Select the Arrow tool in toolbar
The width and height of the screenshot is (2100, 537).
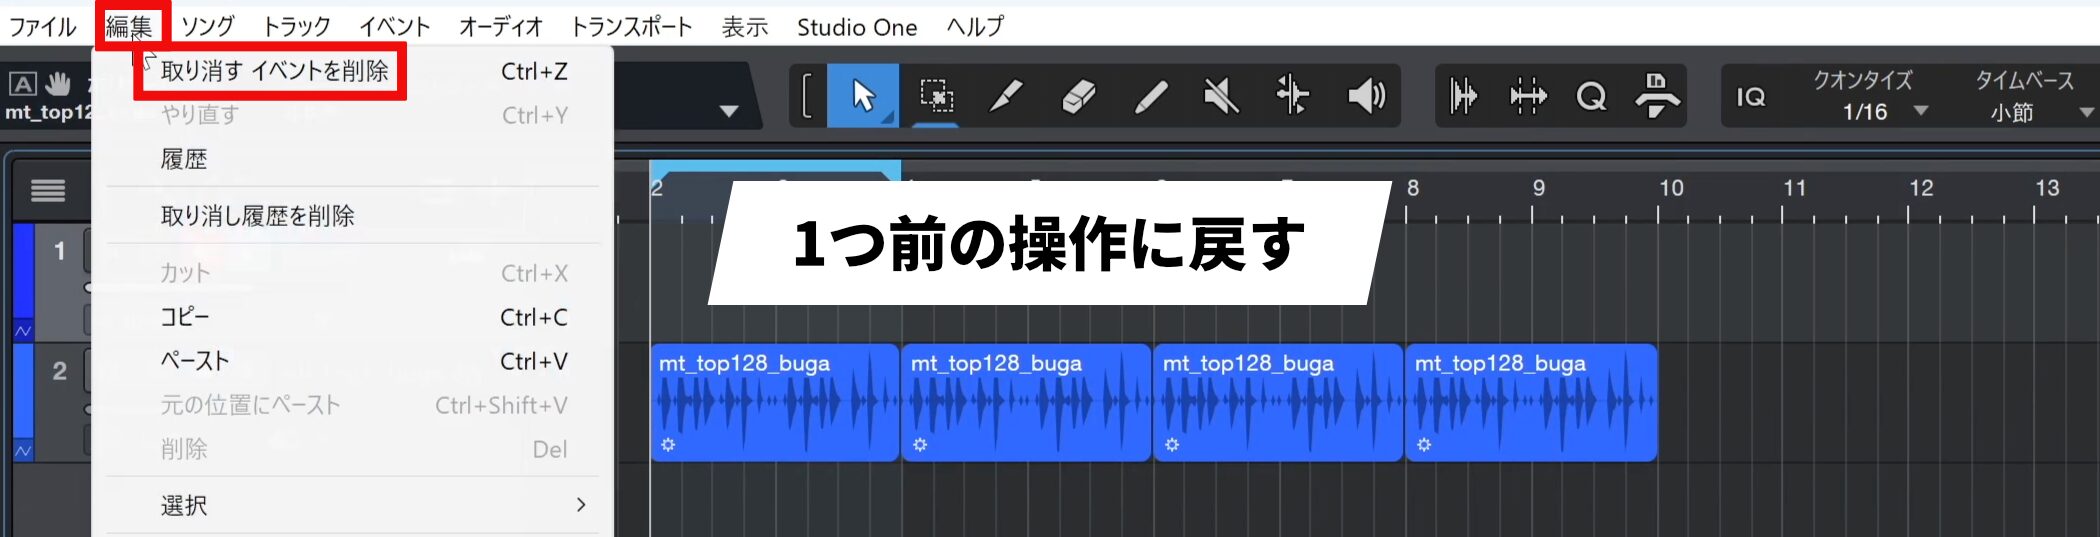[862, 96]
